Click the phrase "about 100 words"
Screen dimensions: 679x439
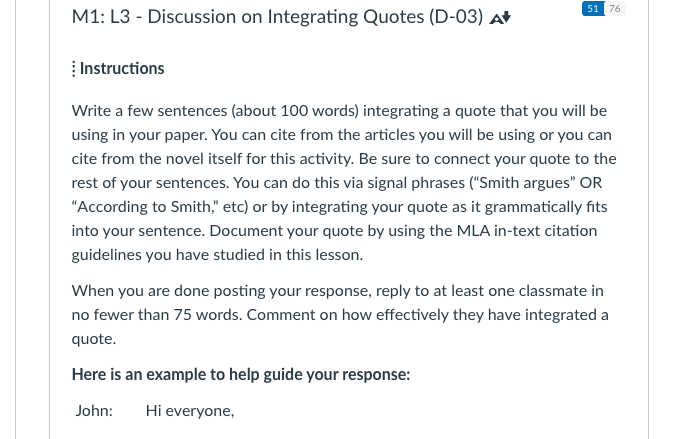coord(295,111)
